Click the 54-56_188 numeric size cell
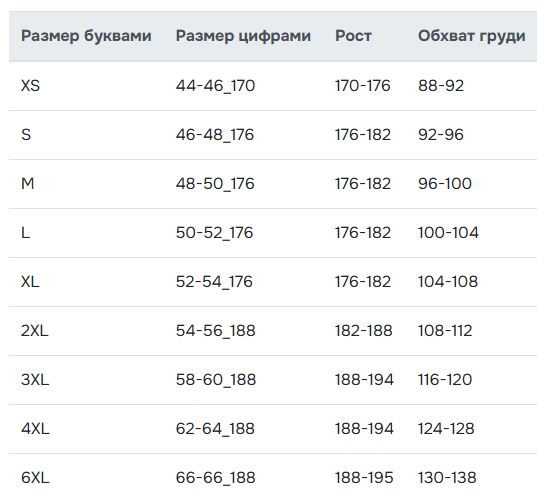Image resolution: width=537 pixels, height=502 pixels. (x=215, y=330)
